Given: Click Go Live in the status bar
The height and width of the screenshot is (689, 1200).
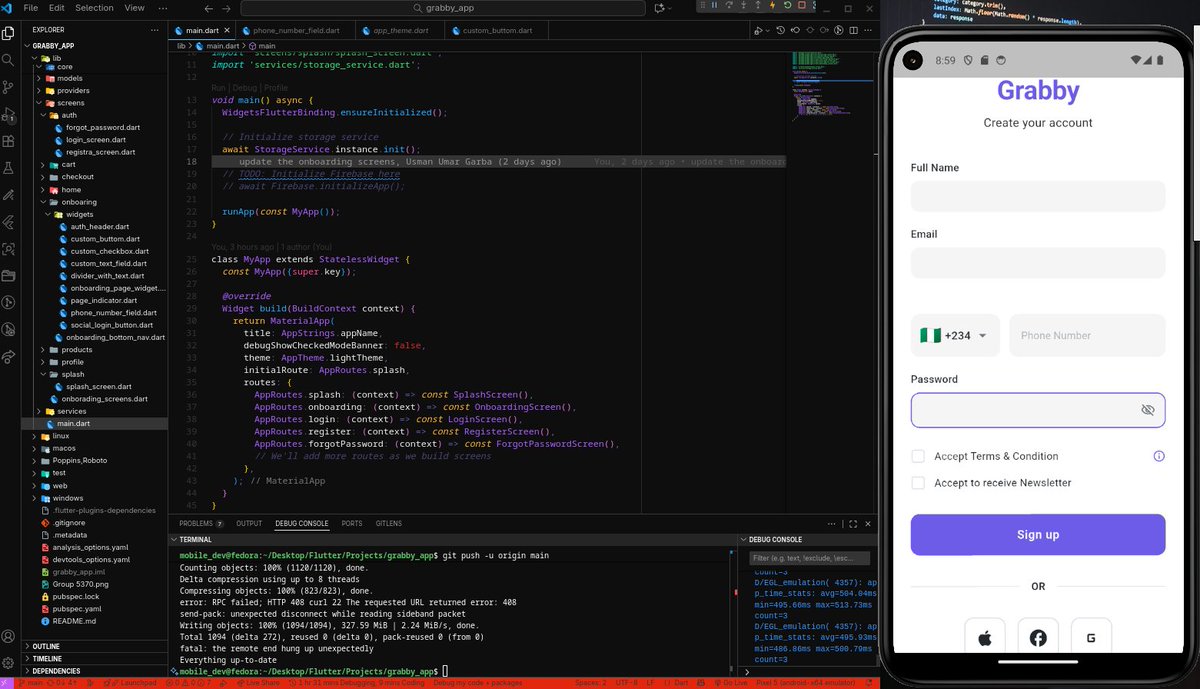Looking at the screenshot, I should tap(730, 682).
